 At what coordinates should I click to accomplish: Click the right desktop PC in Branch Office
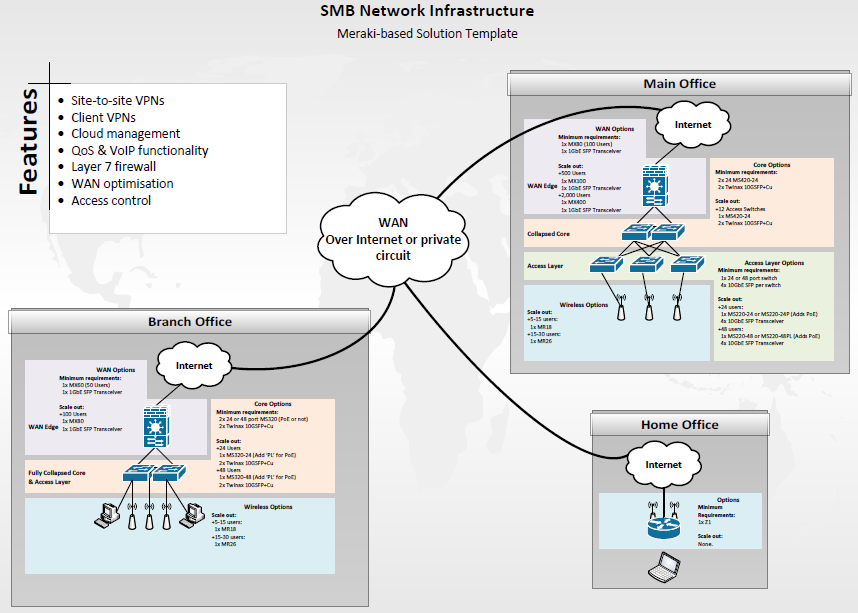tap(193, 516)
